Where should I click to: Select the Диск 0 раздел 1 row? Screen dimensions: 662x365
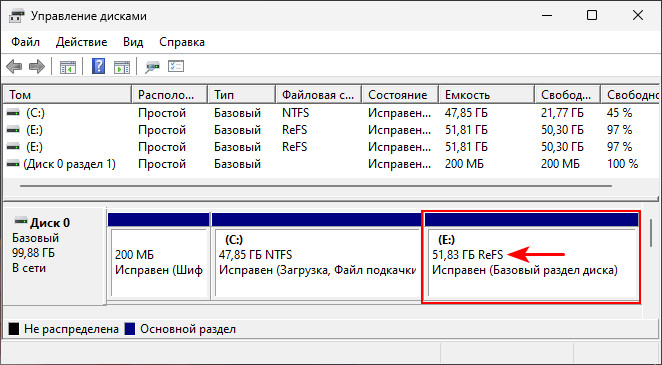click(331, 164)
